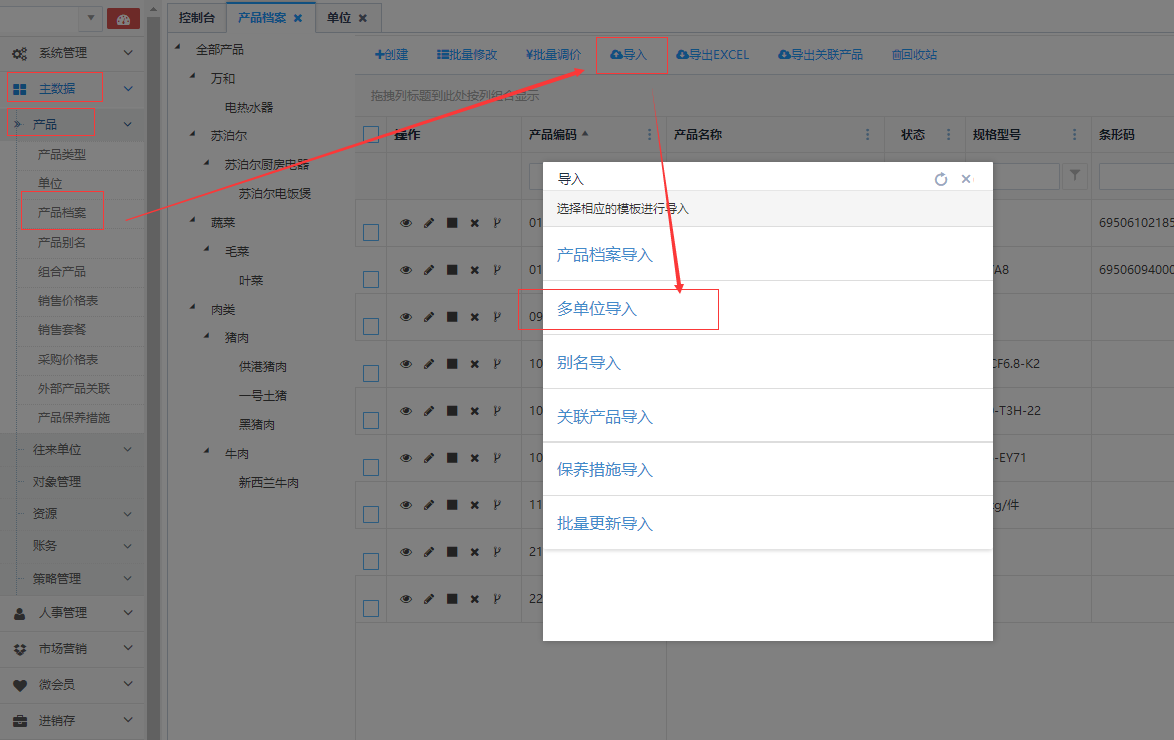
Task: Check the first product row checkbox
Action: pos(371,232)
